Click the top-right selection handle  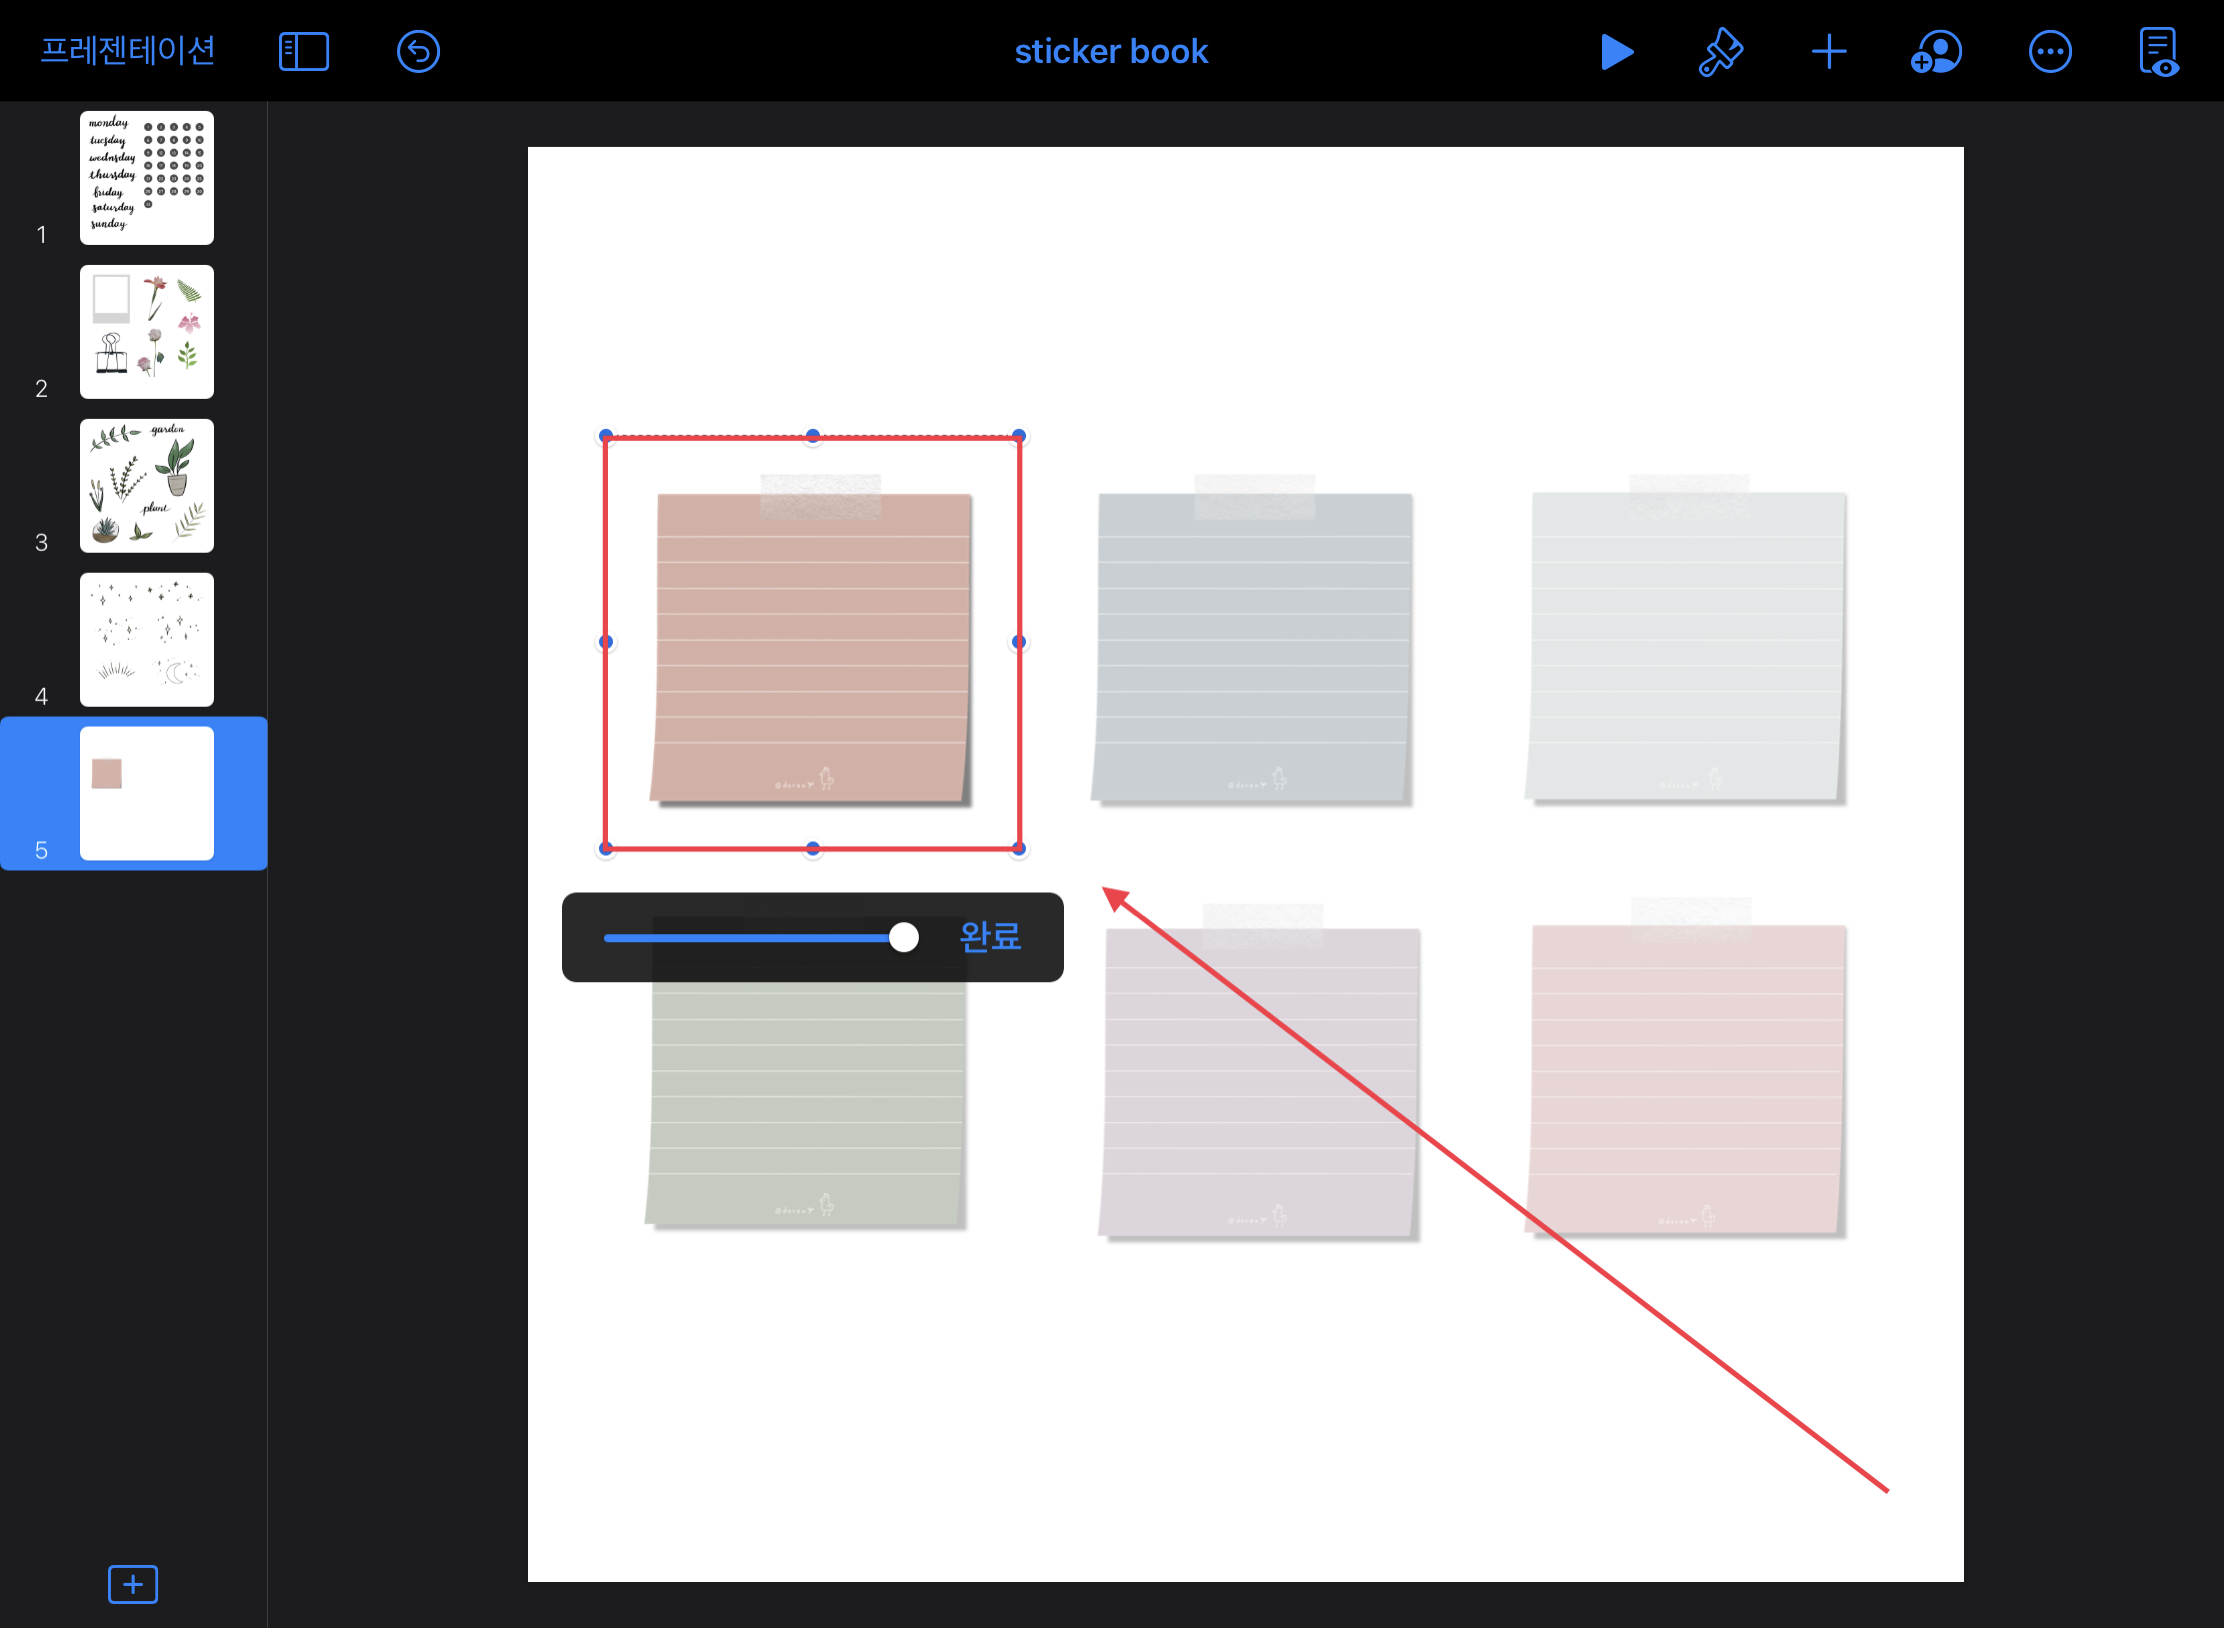click(1018, 436)
